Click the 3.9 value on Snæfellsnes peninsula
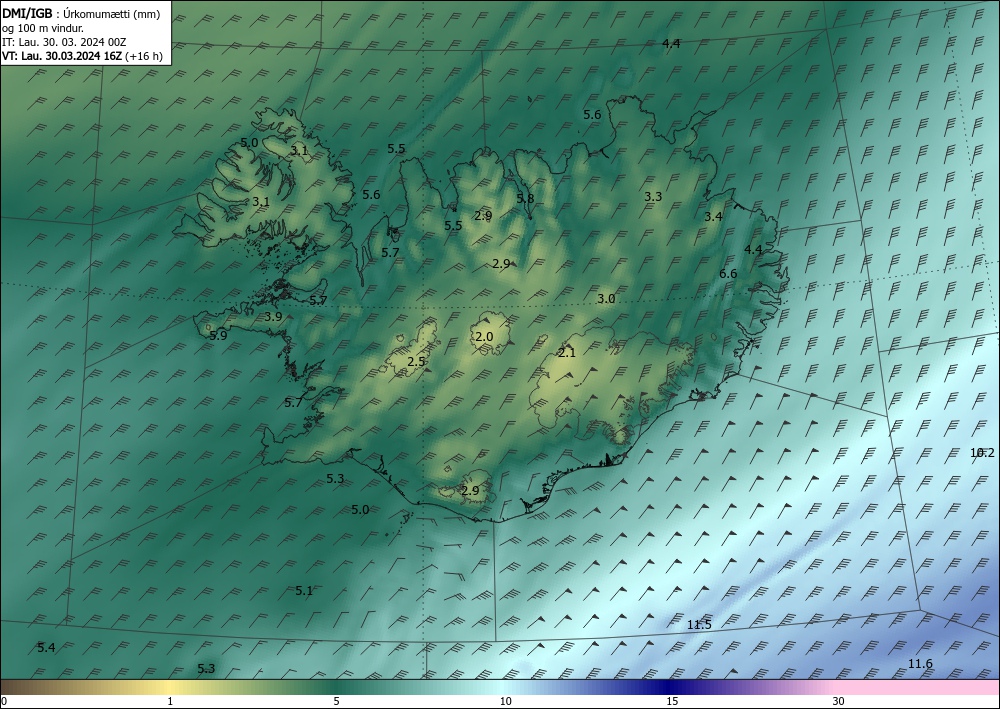The width and height of the screenshot is (1000, 709). click(273, 316)
